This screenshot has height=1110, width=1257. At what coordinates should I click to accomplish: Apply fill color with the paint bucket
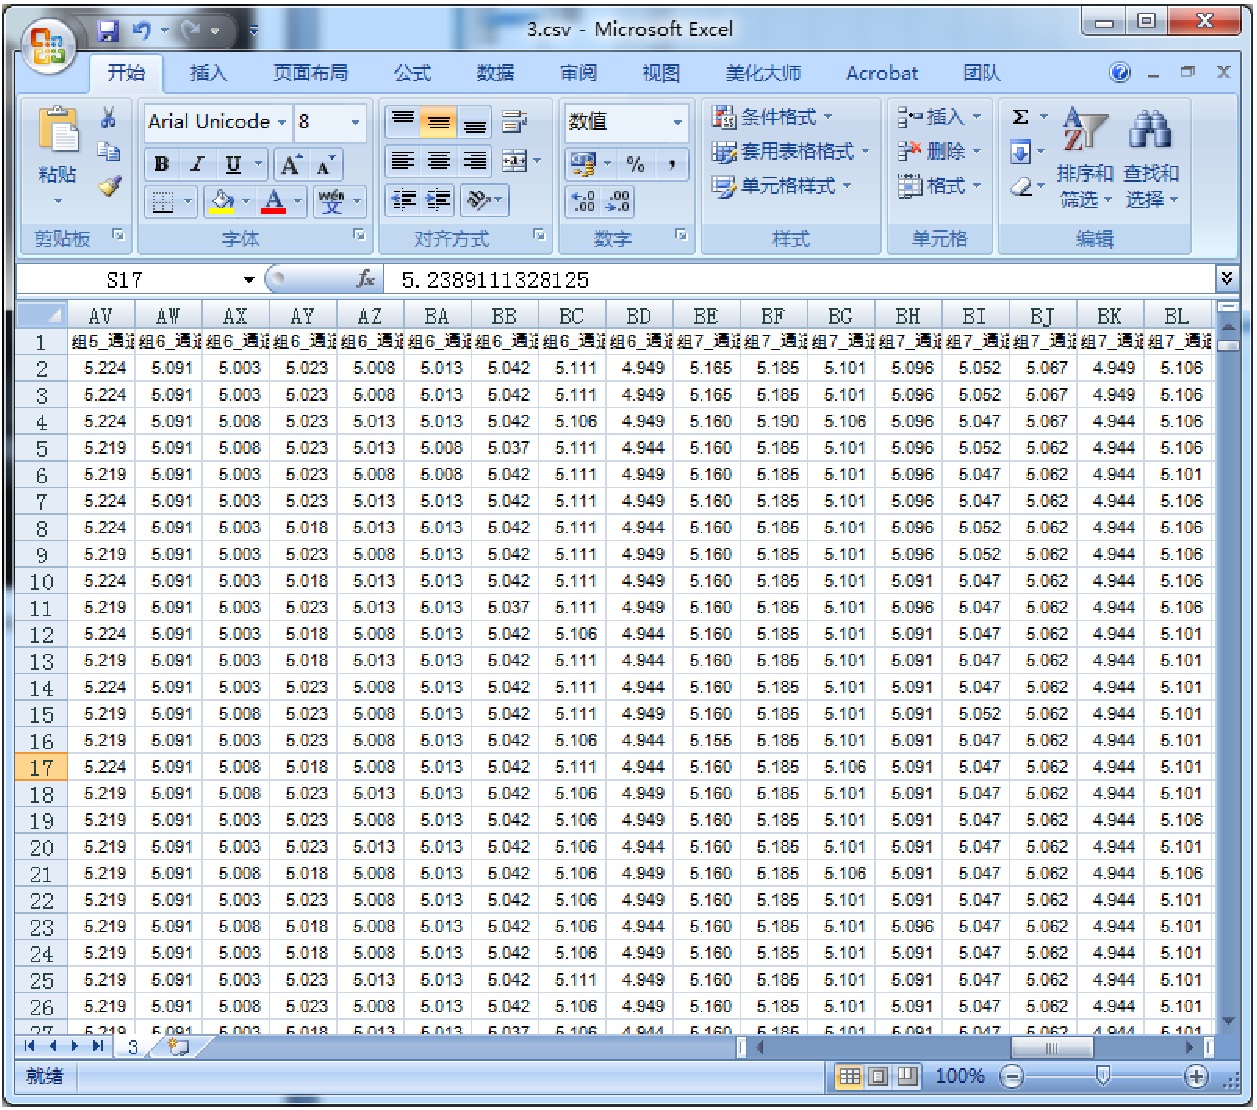(221, 202)
